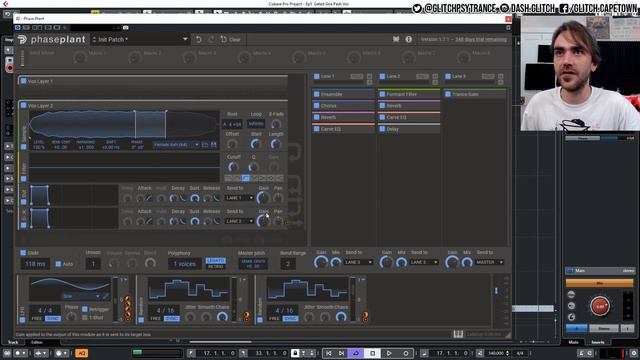This screenshot has height=360, width=640.
Task: Edit LFO shape with pencil icon
Action: (x=106, y=296)
